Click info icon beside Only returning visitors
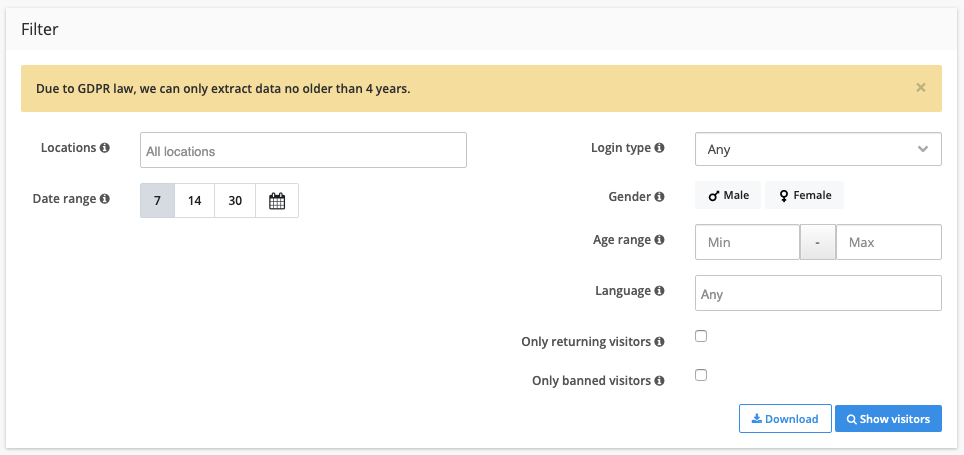This screenshot has height=455, width=964. (660, 342)
